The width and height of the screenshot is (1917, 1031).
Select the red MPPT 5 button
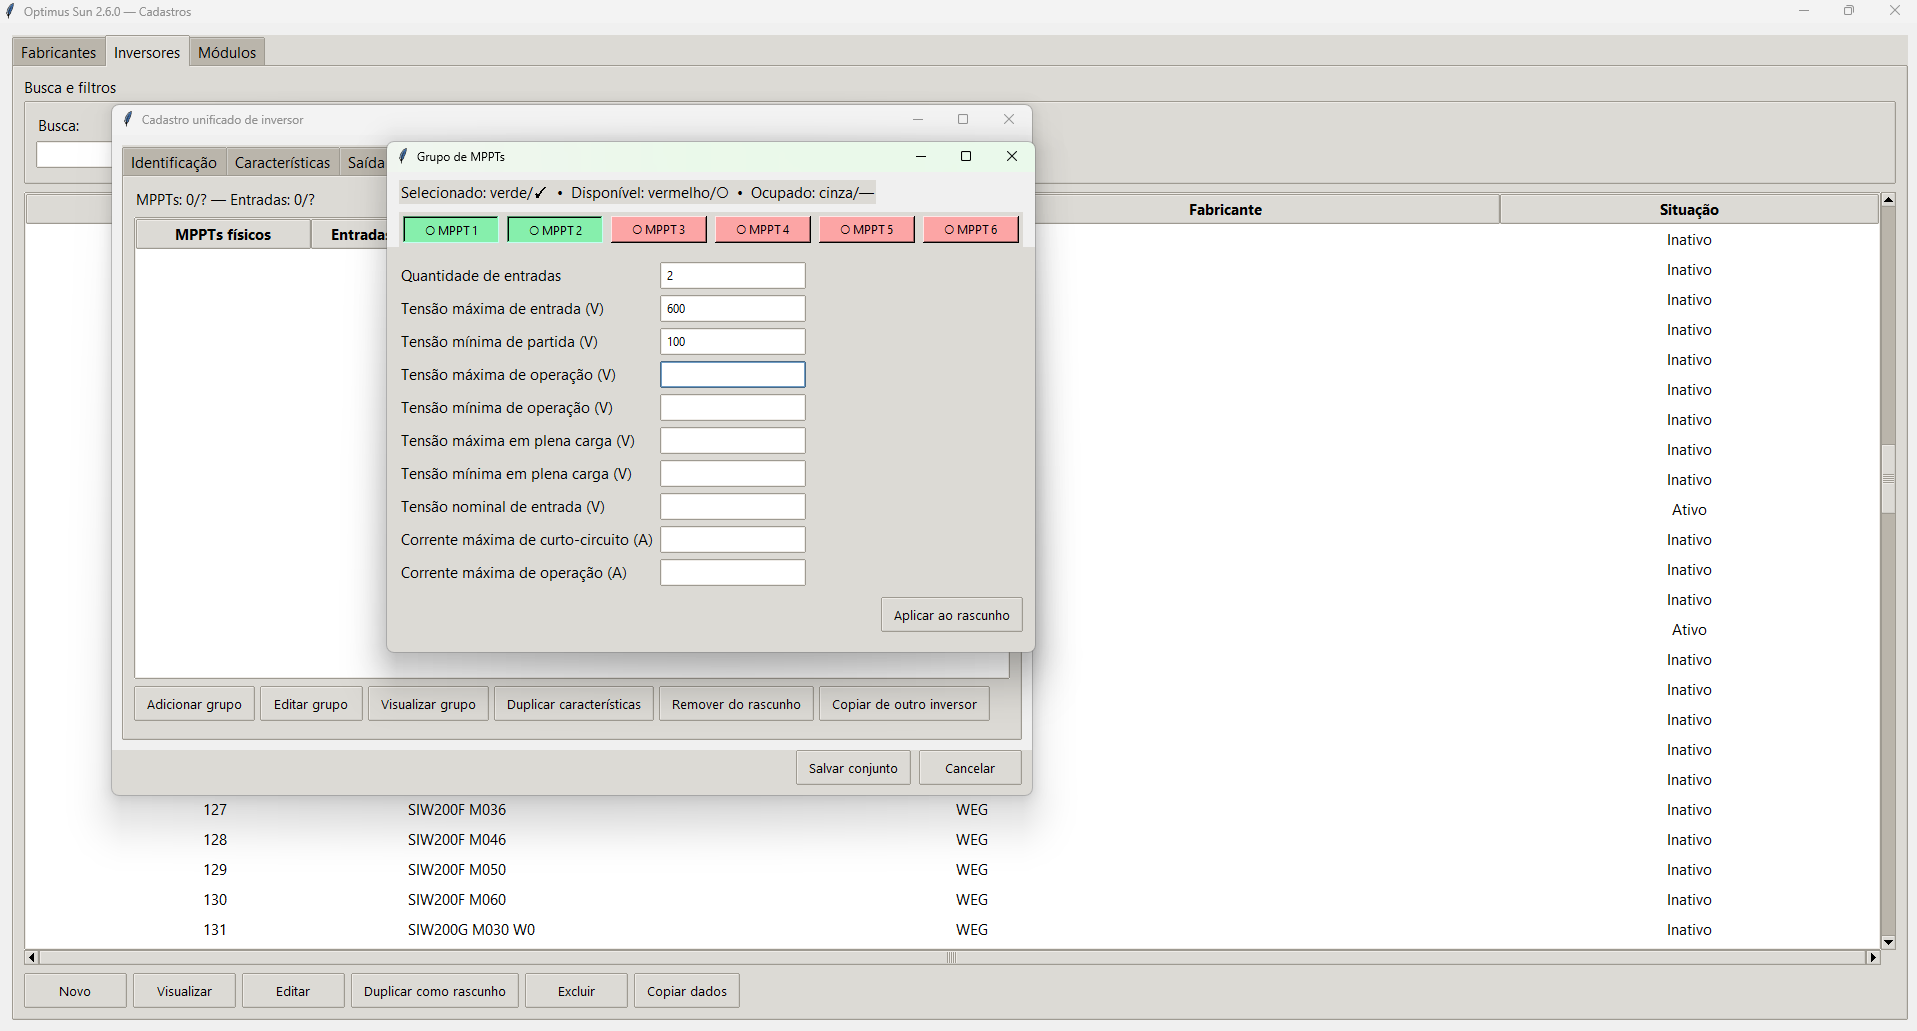tap(867, 230)
